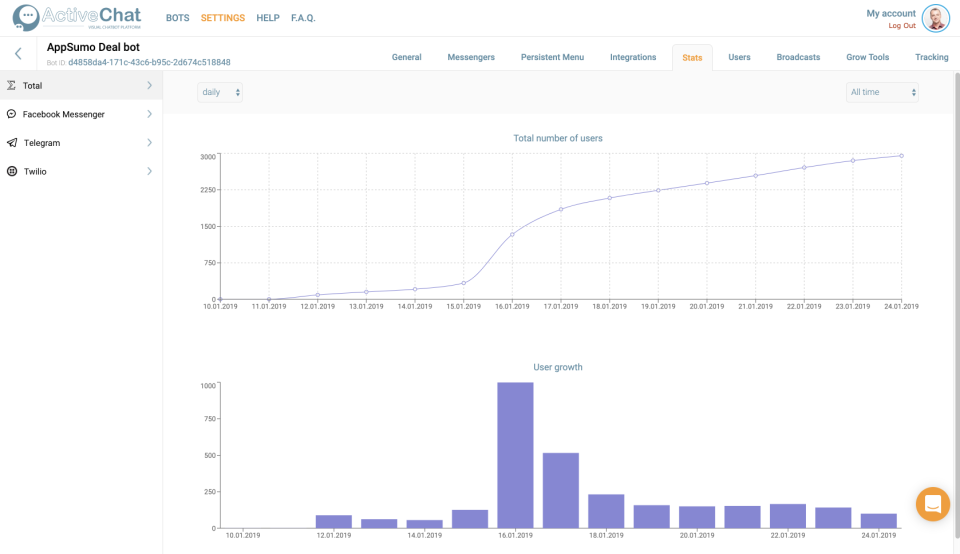Go to the Grow Tools tab
Screen dimensions: 960x554
coord(868,57)
